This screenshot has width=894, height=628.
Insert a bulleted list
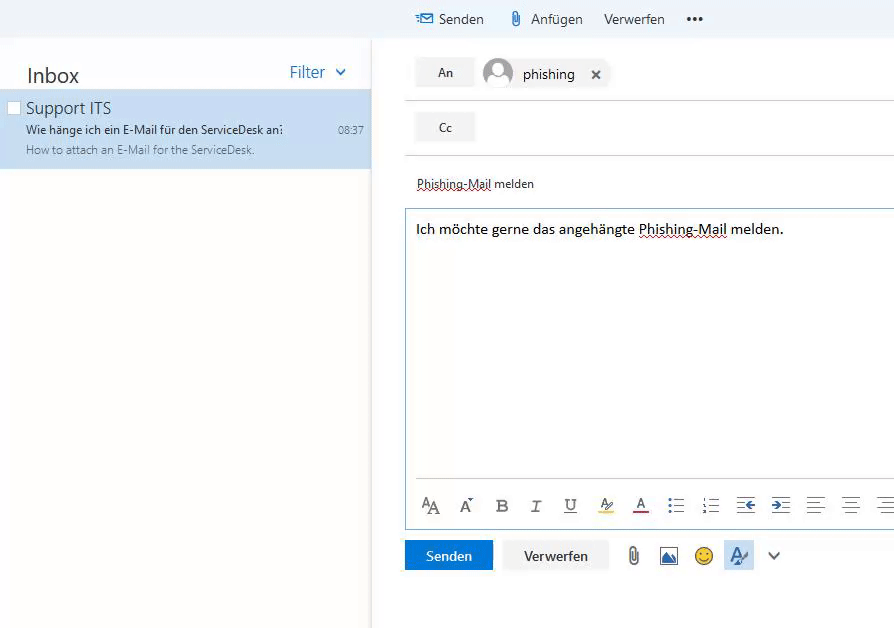click(x=676, y=506)
